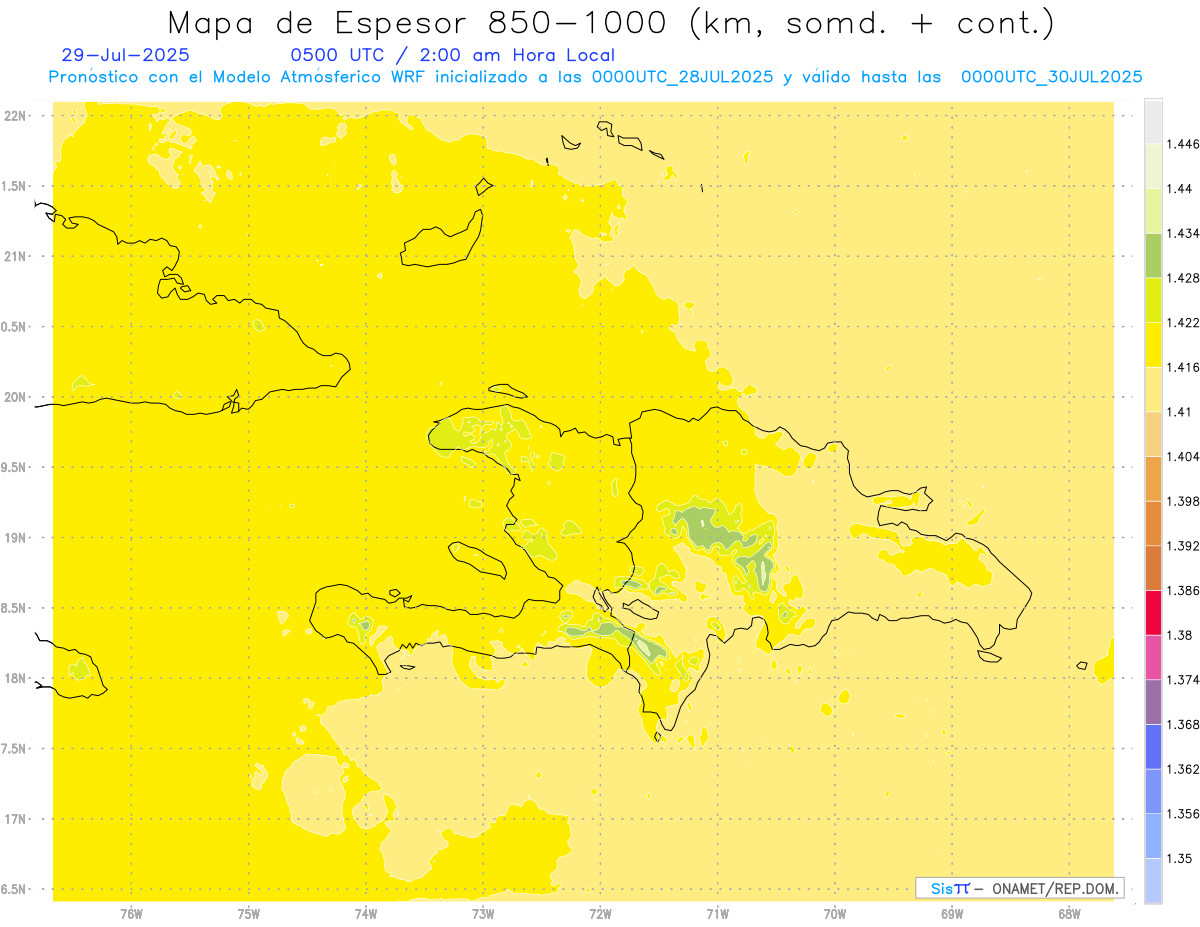Click the colorbar value '1.41'

1180,412
